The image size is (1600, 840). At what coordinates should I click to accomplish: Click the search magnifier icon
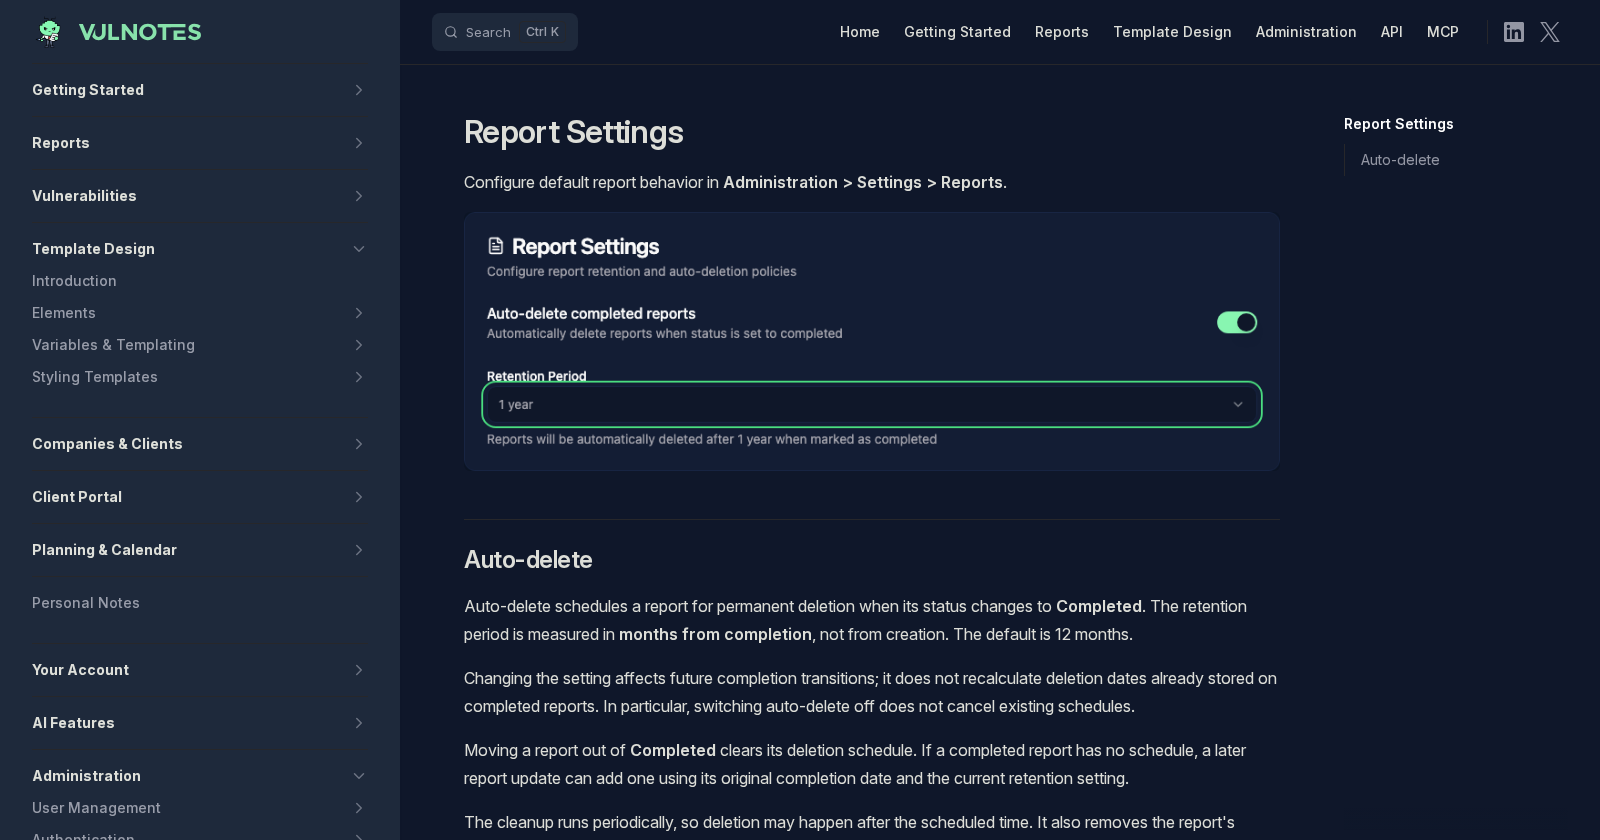pos(451,32)
